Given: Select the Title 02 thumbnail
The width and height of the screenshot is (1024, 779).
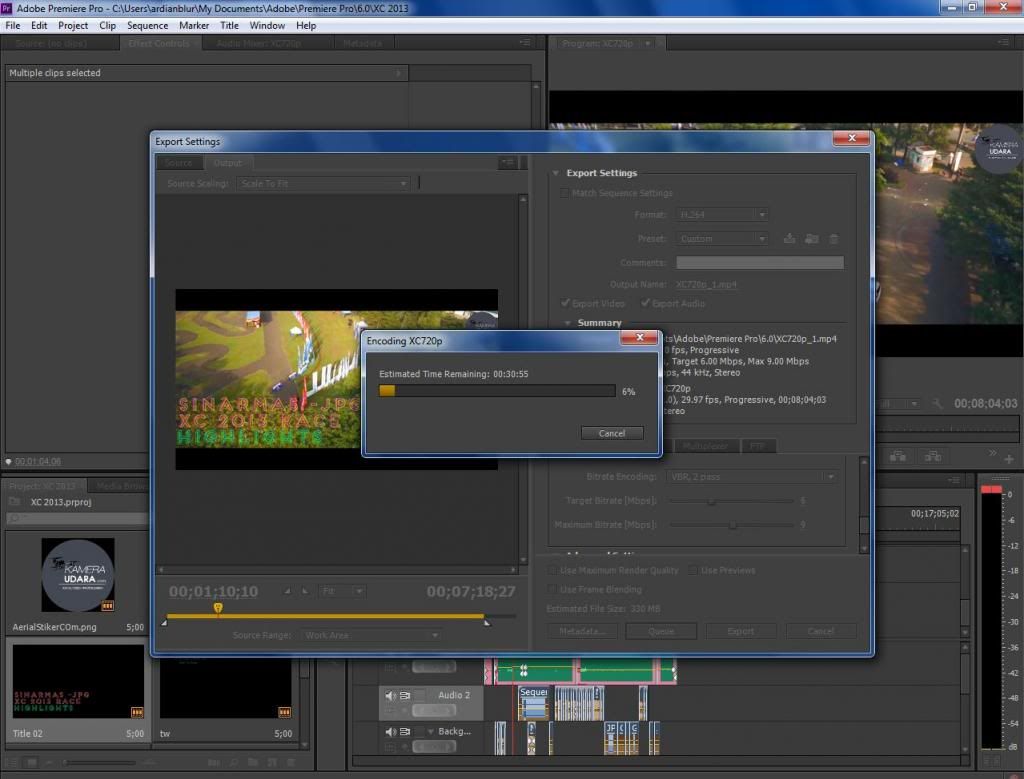Looking at the screenshot, I should 78,682.
